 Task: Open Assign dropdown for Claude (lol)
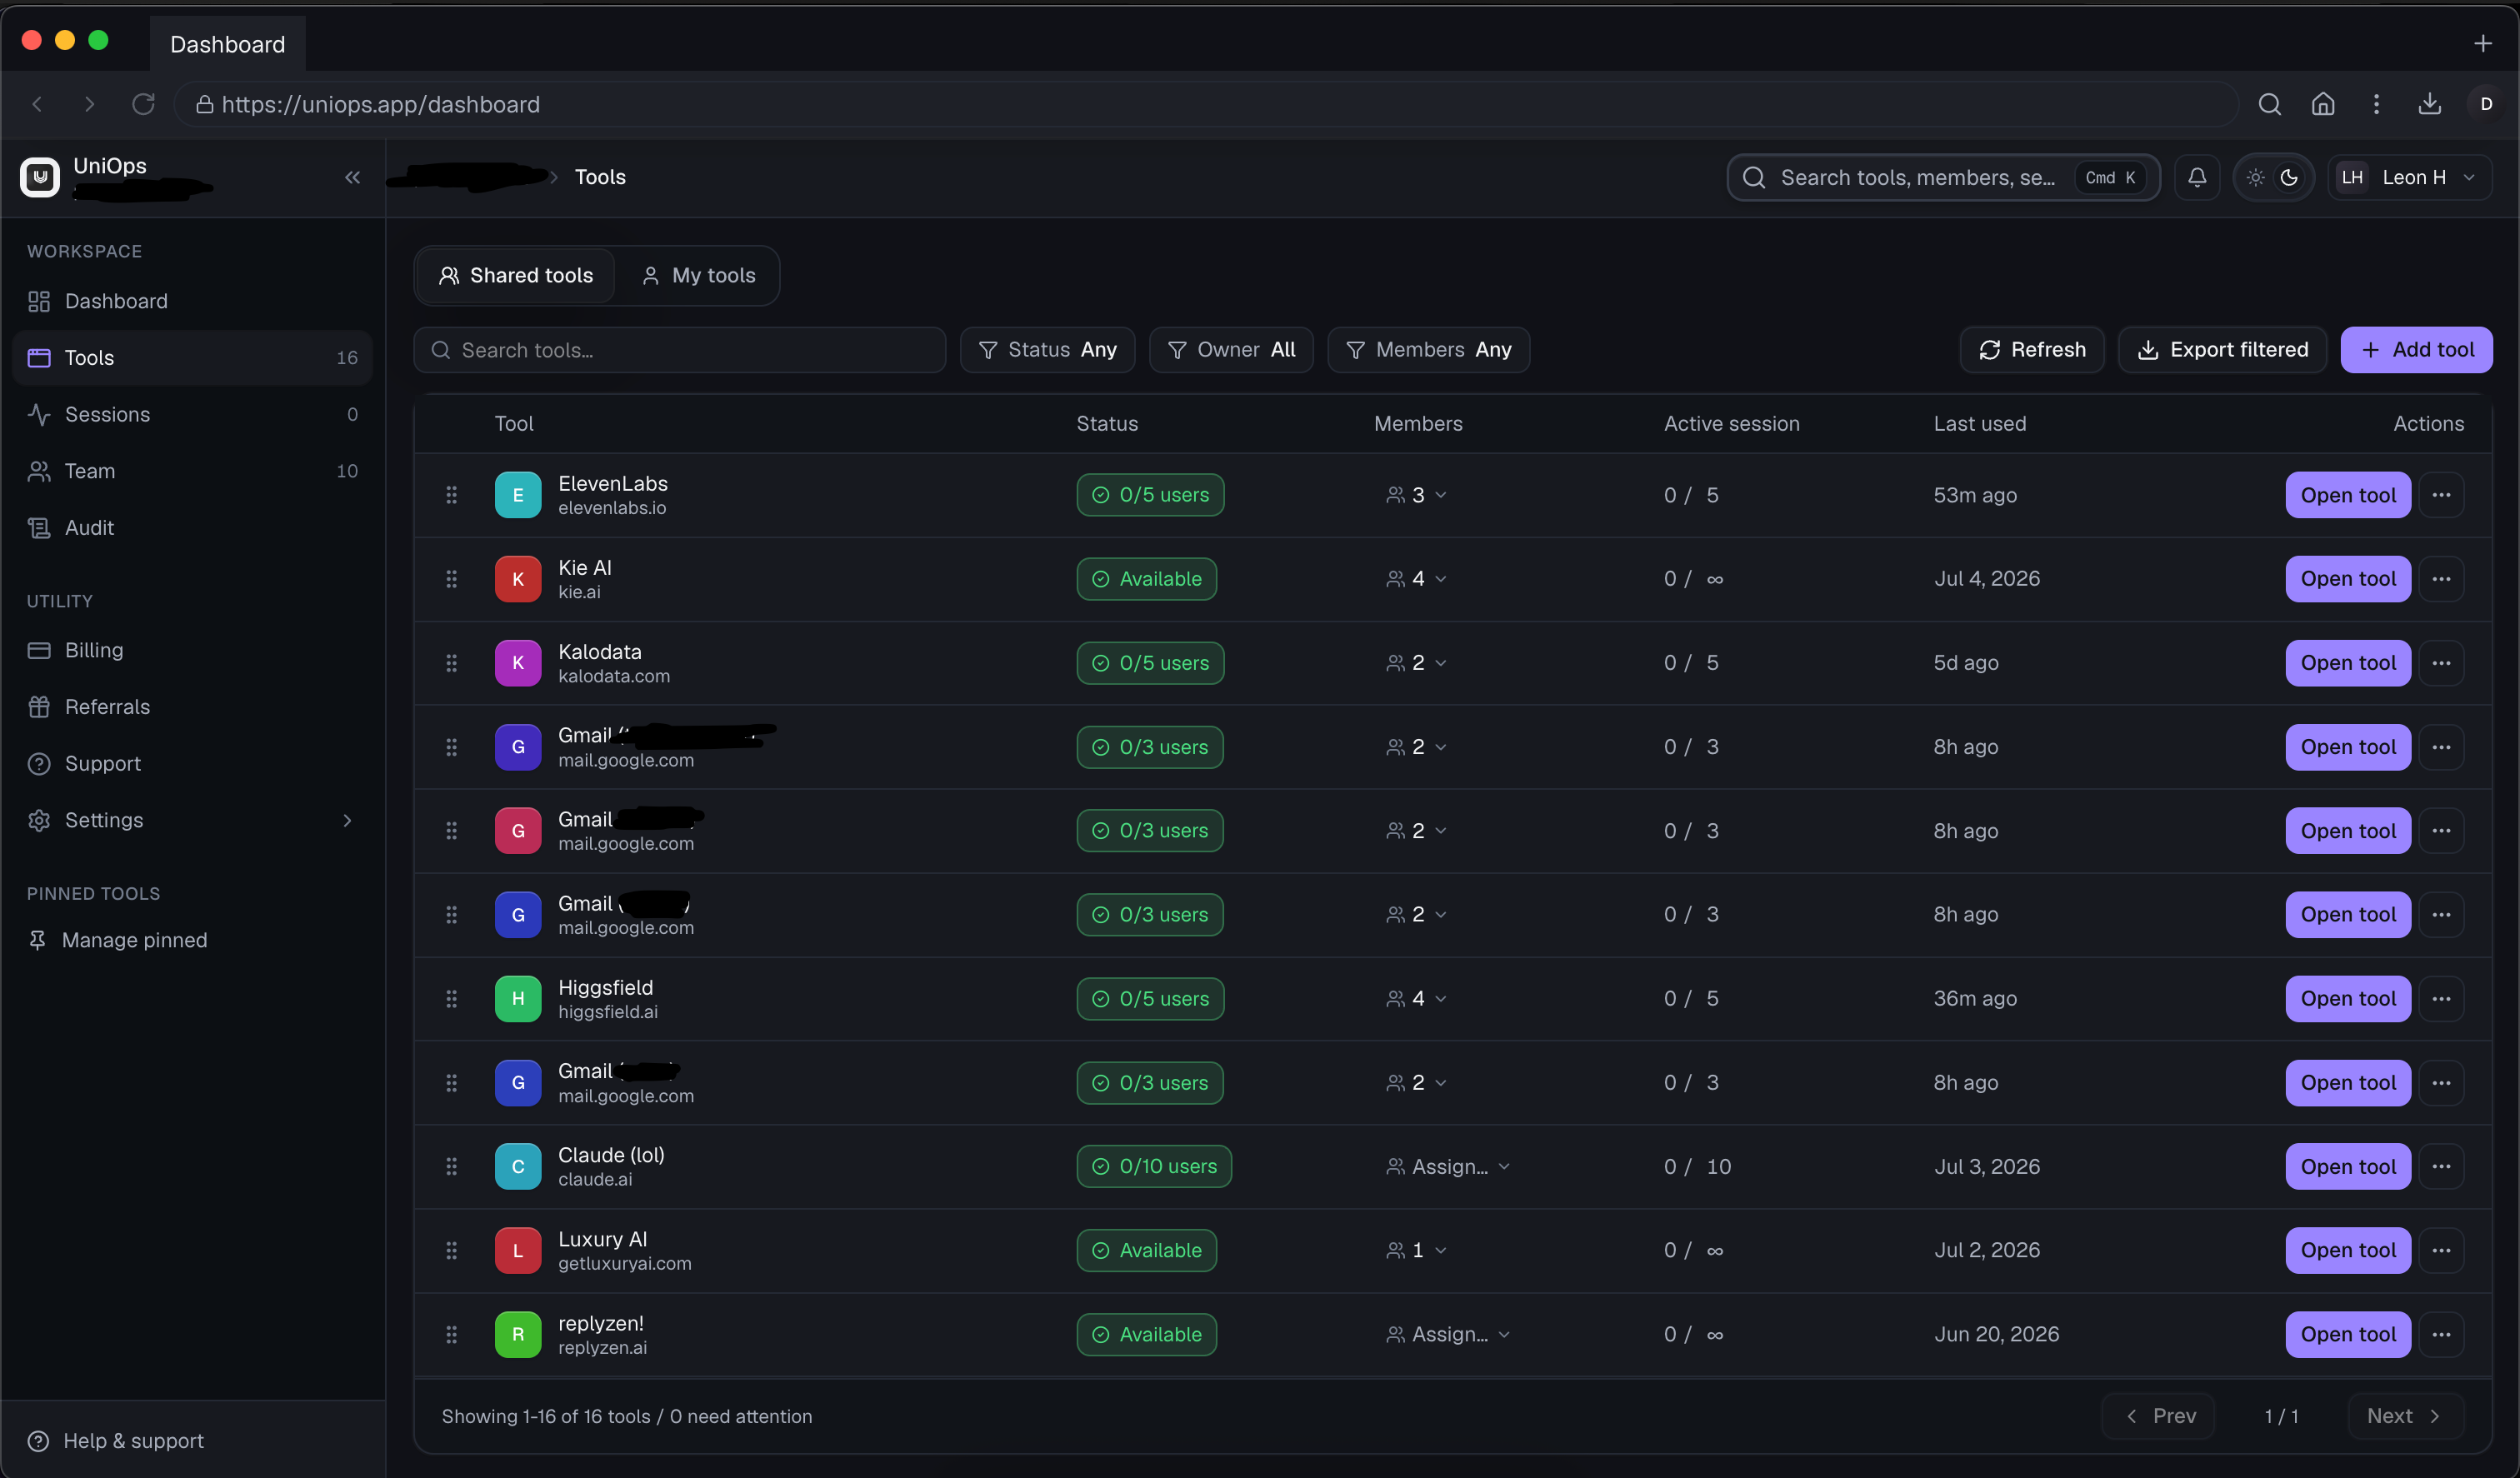(x=1448, y=1166)
